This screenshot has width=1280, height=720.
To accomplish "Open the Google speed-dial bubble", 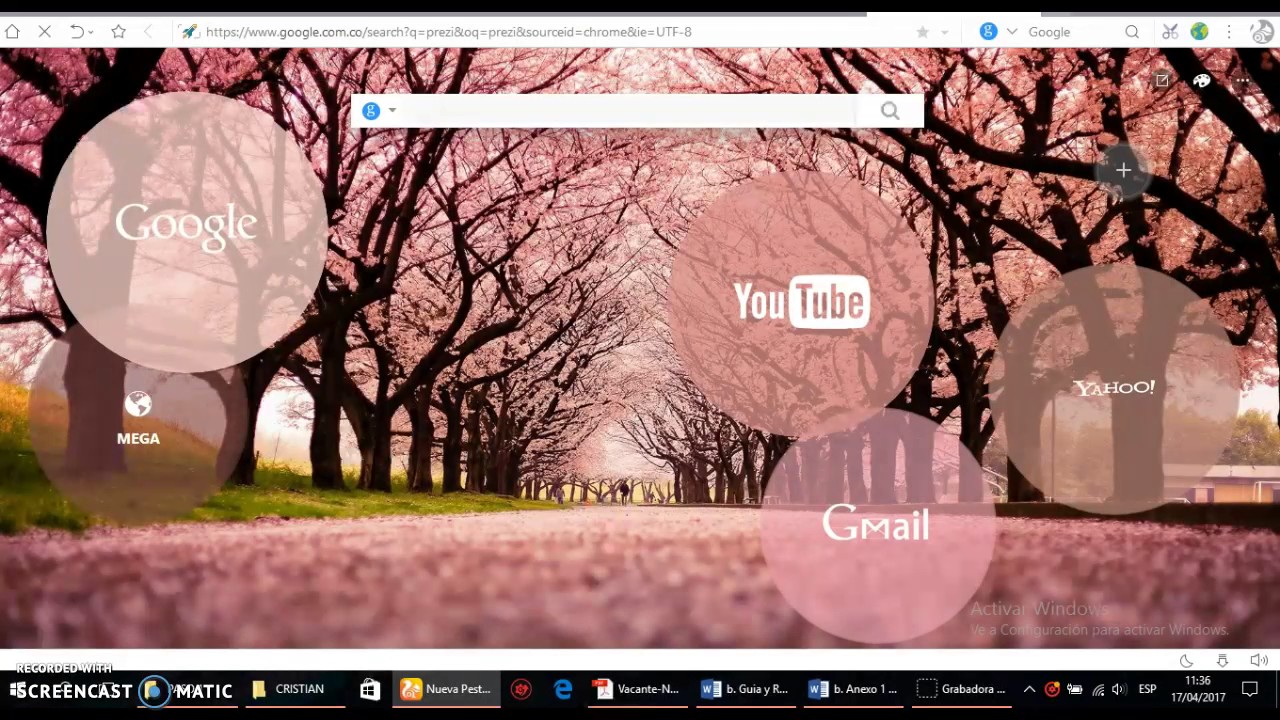I will click(186, 231).
